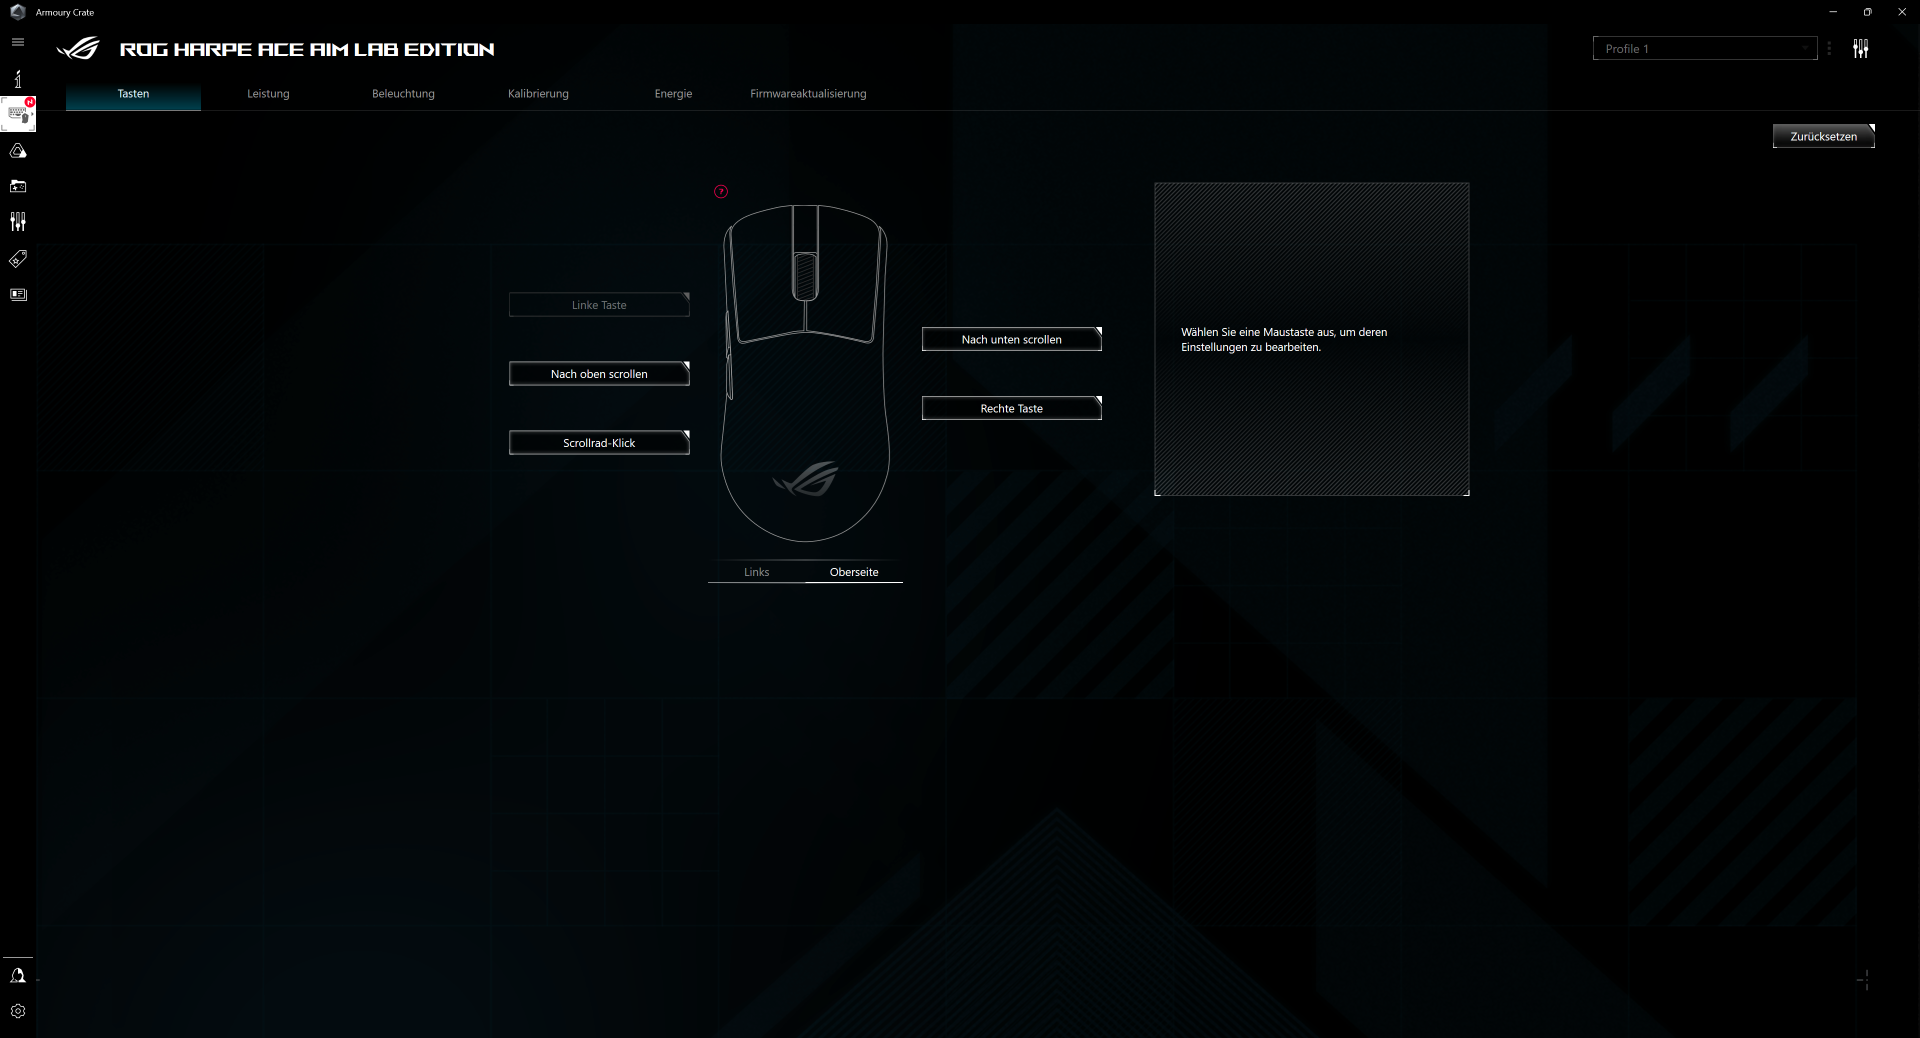Image resolution: width=1920 pixels, height=1038 pixels.
Task: Open the Aura Sync triangle icon
Action: tap(18, 151)
